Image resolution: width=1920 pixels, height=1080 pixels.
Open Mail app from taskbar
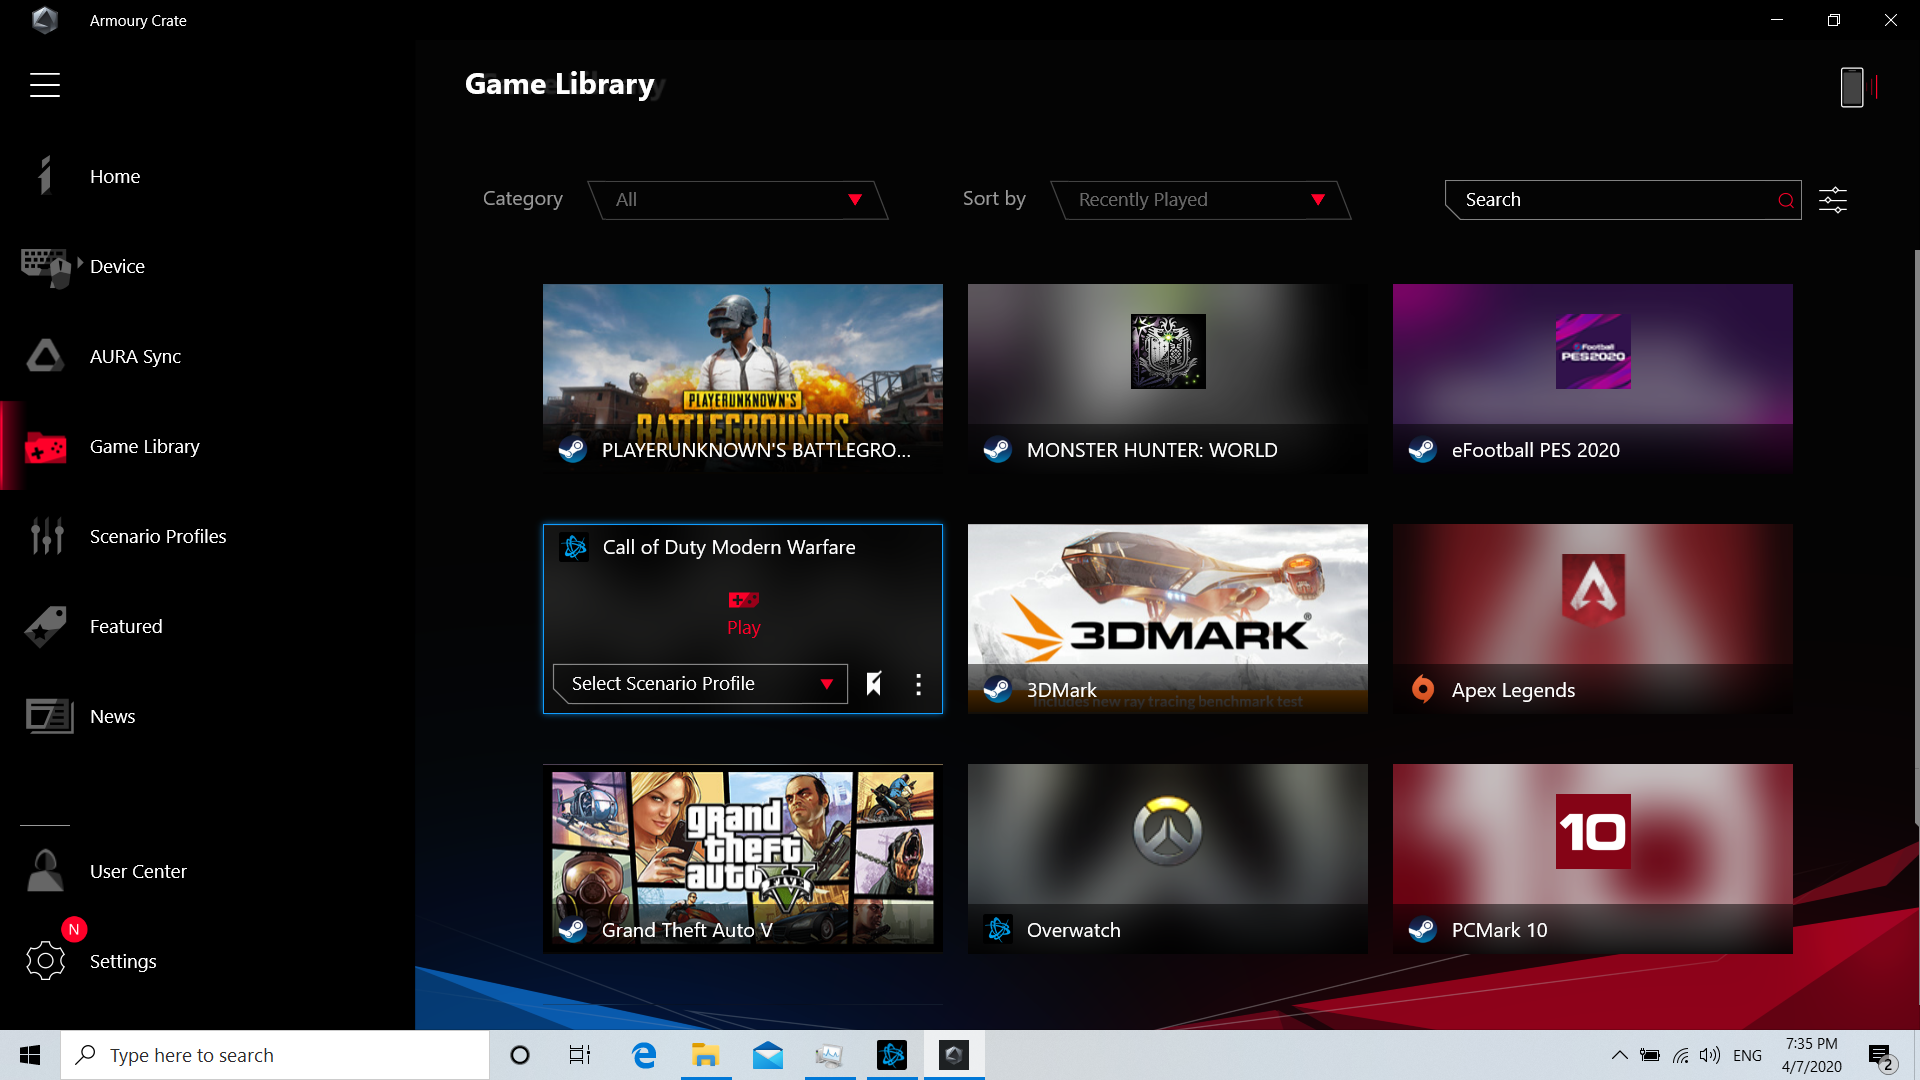768,1055
